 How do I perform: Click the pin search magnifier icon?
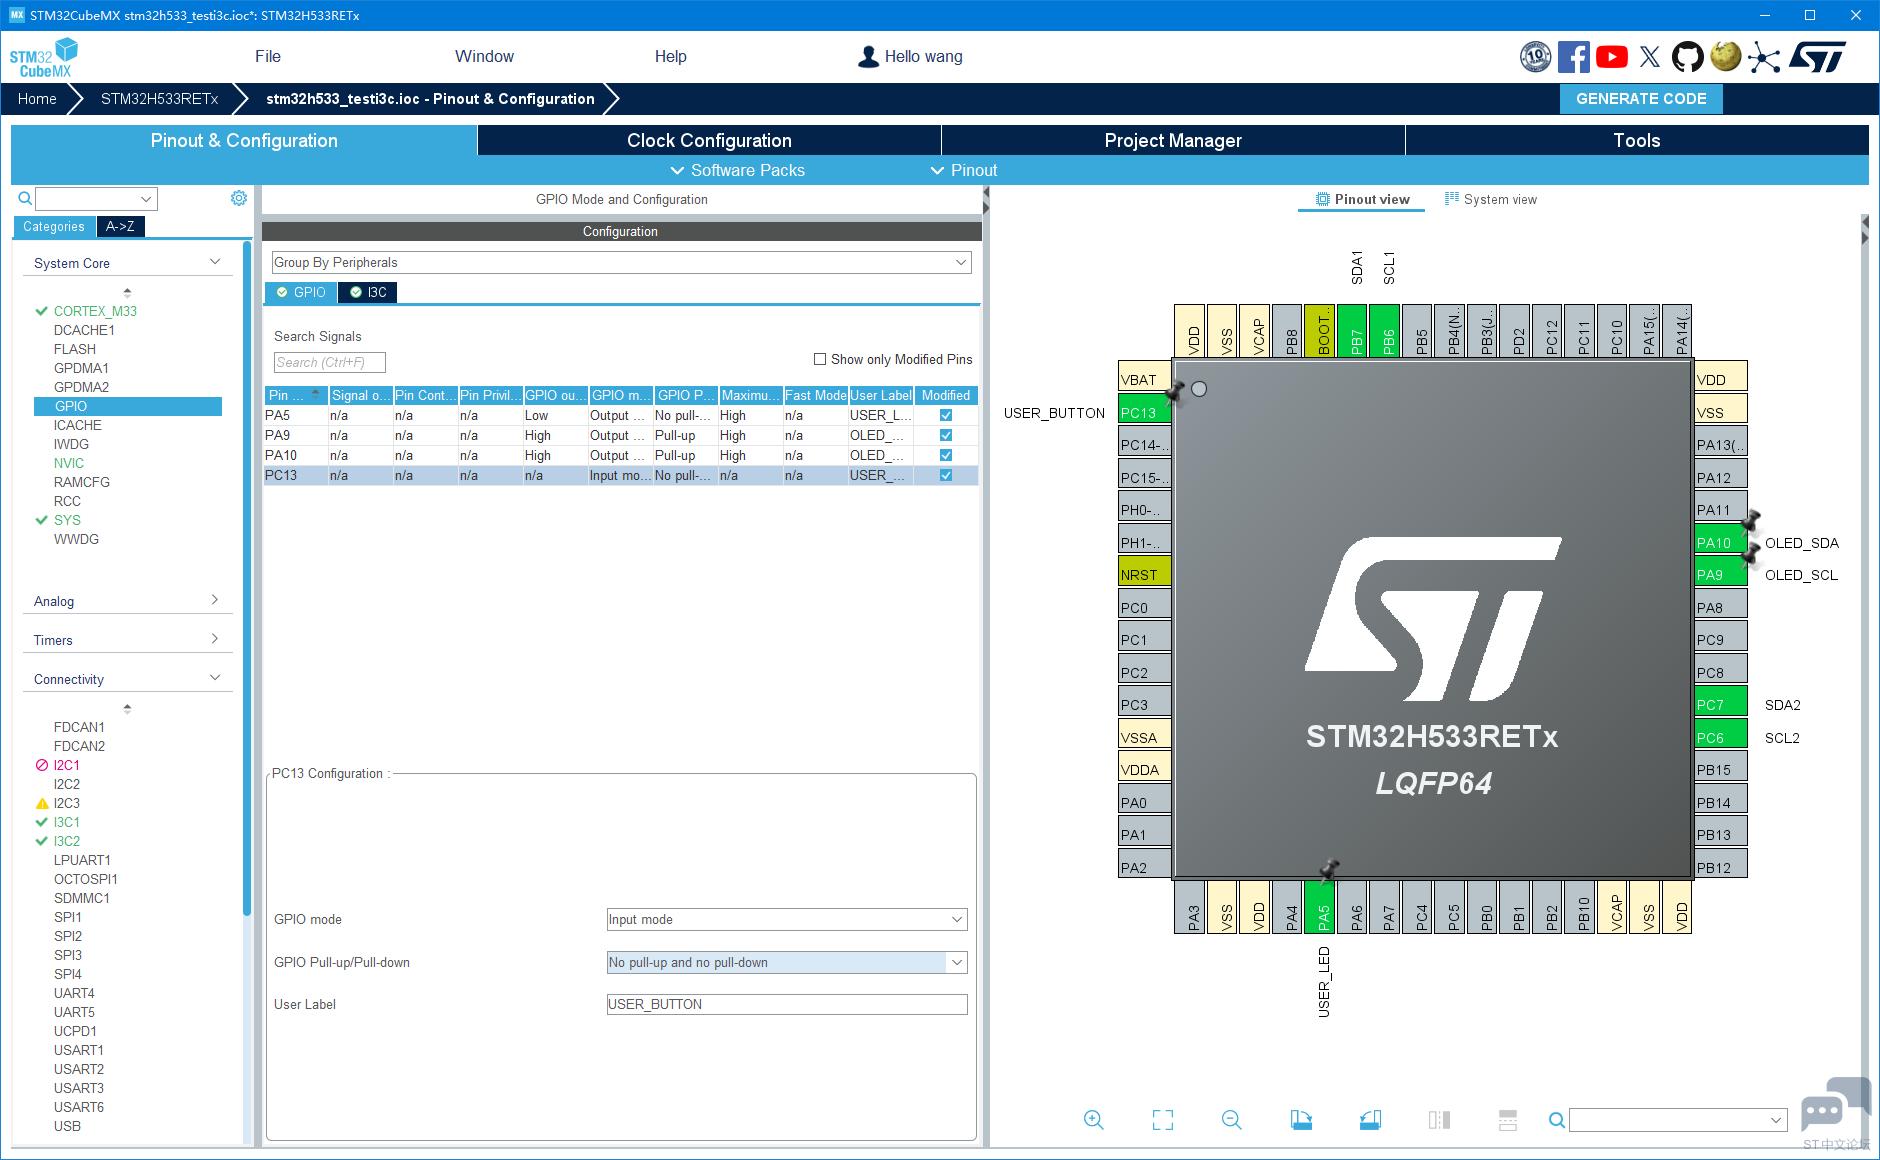[x=1556, y=1120]
